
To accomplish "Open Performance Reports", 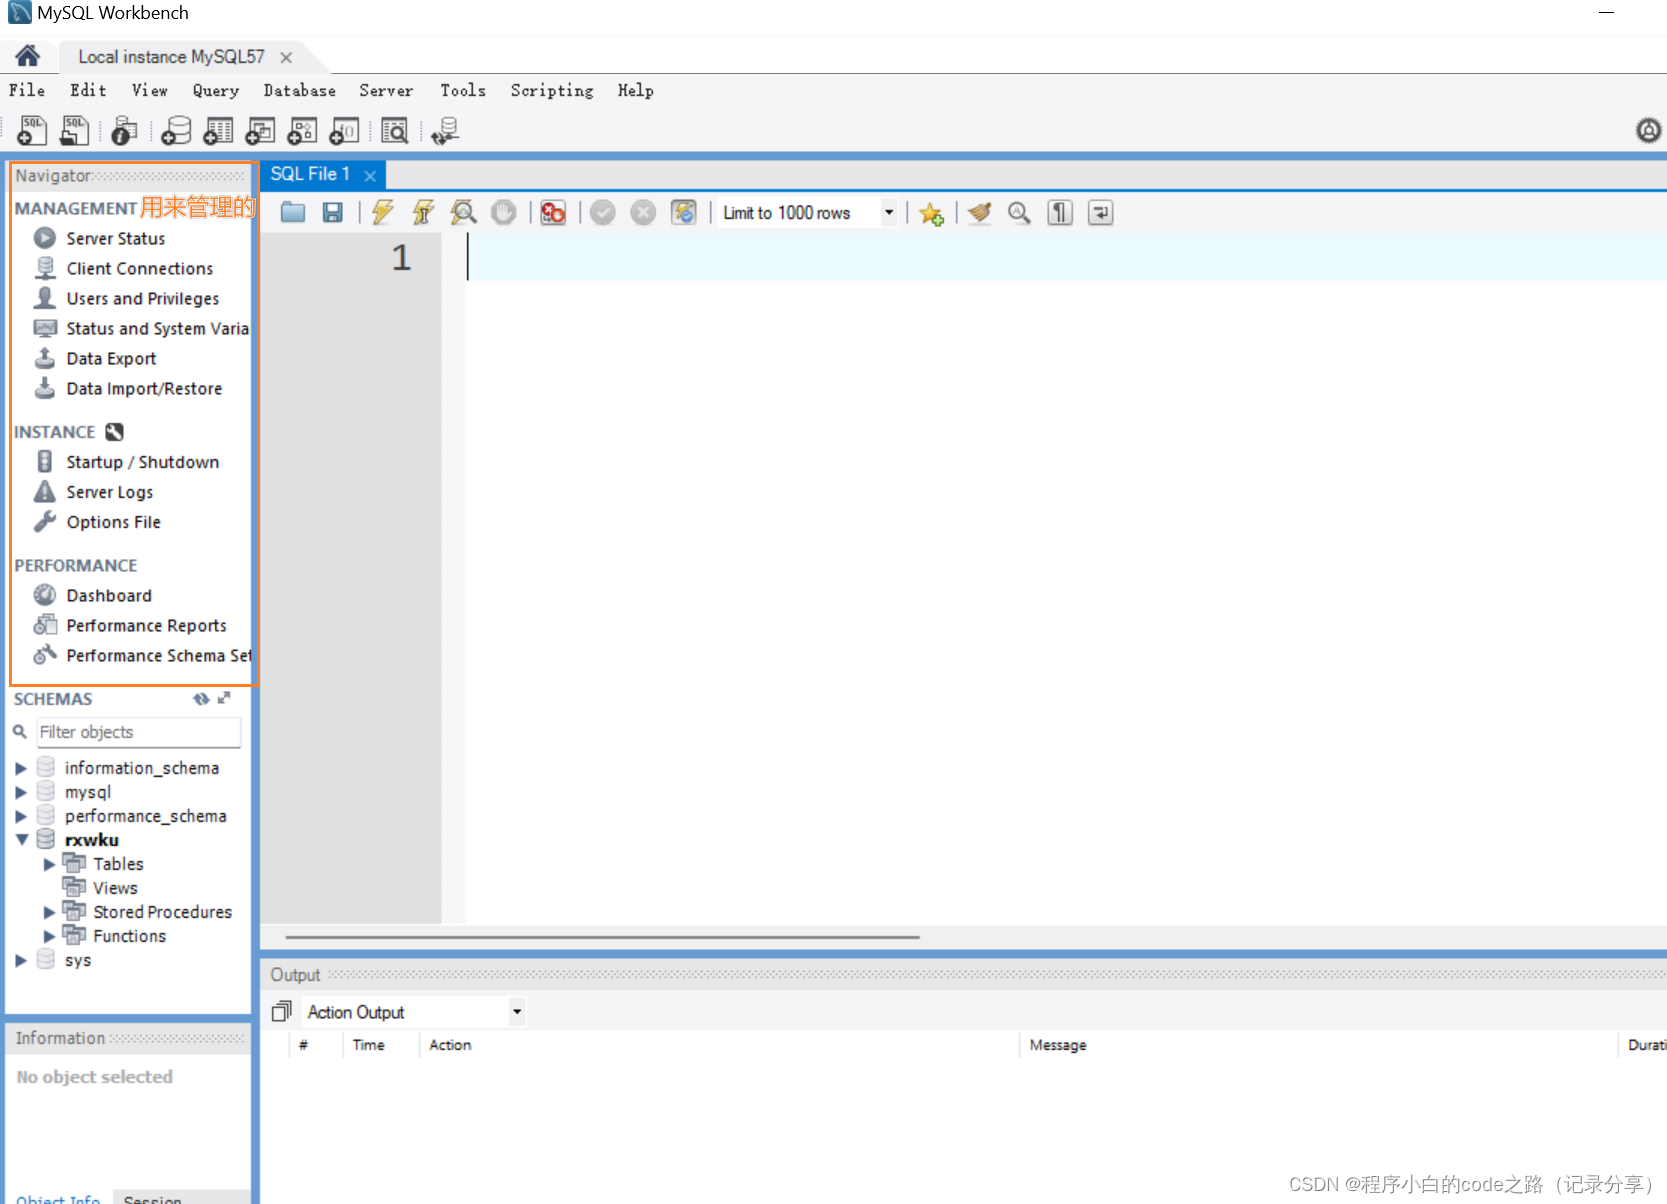I will [147, 625].
